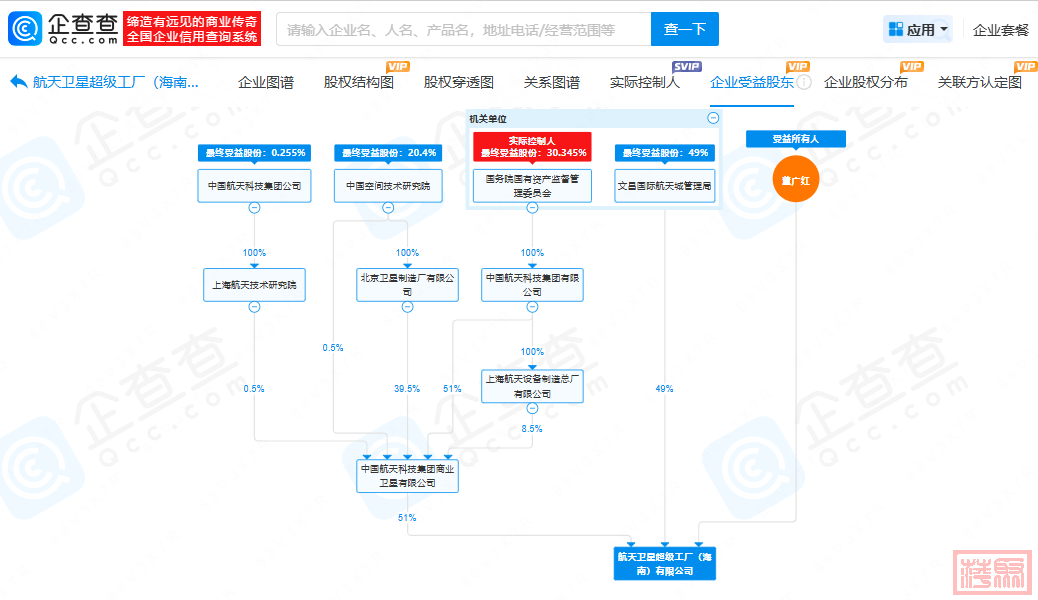Click the 机关单位 group title
Screen dimensions: 1038x600
click(488, 119)
